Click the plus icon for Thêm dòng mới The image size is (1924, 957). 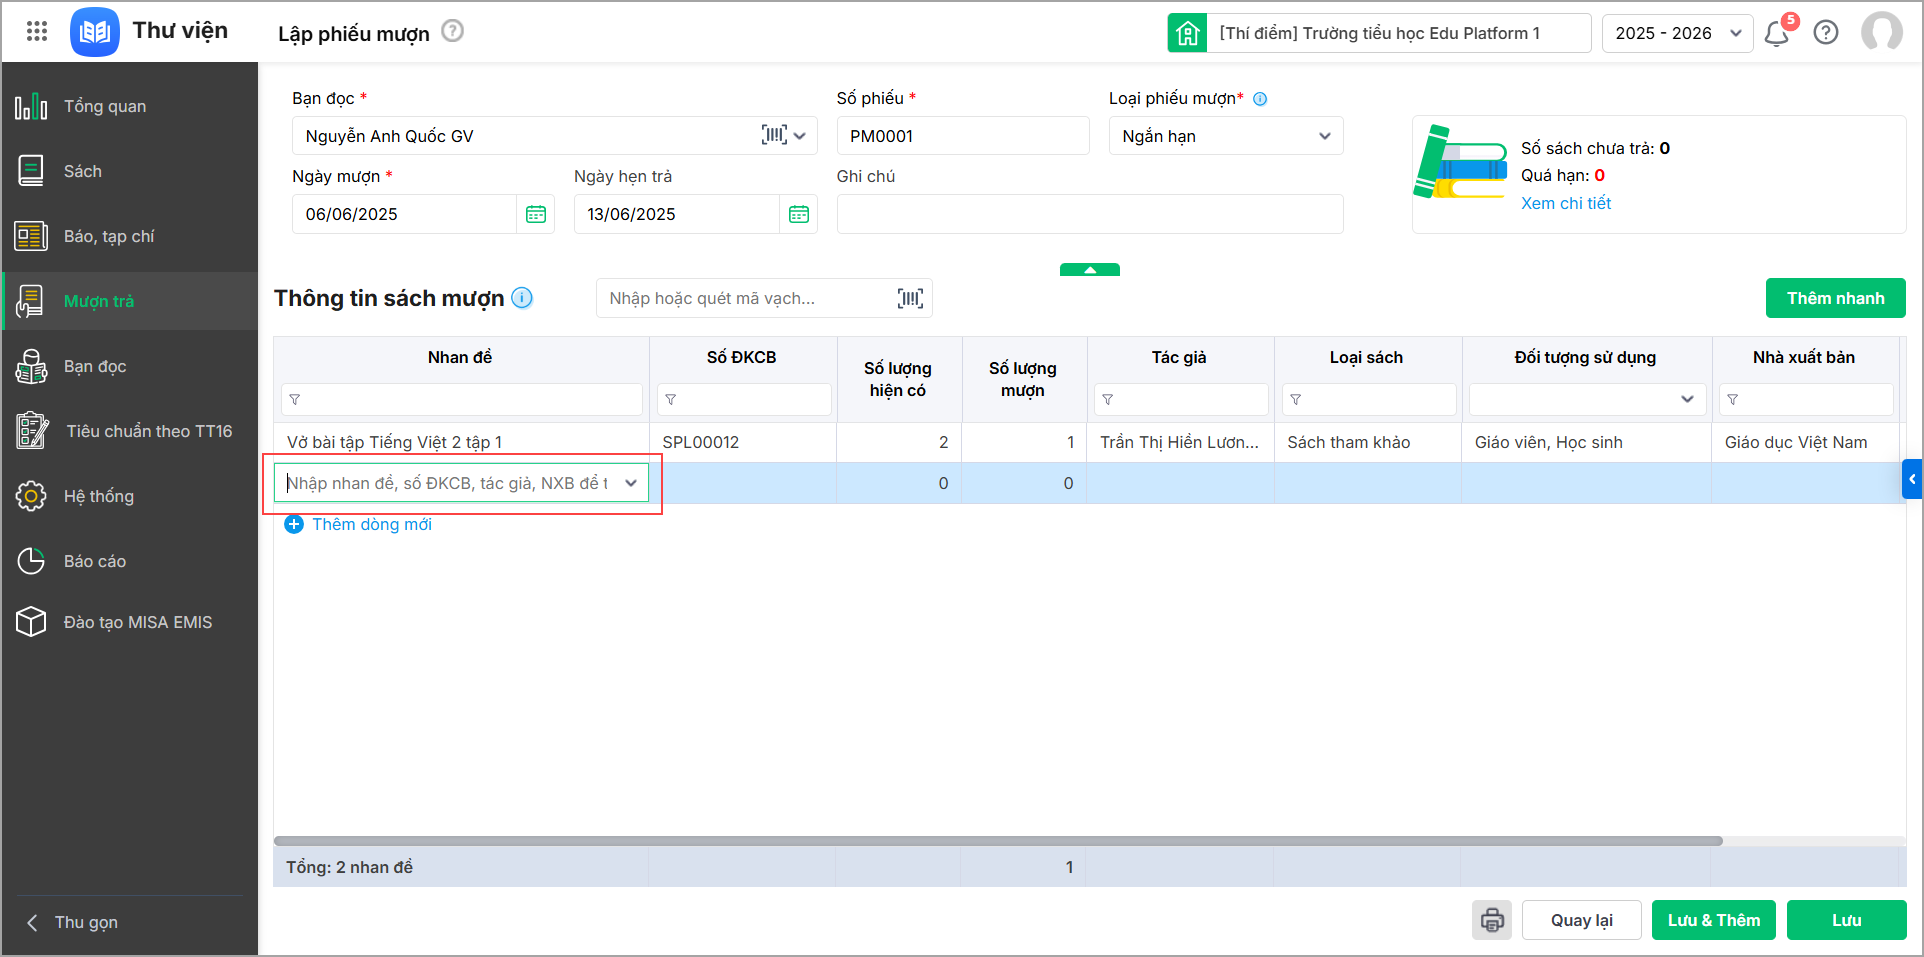pyautogui.click(x=294, y=524)
